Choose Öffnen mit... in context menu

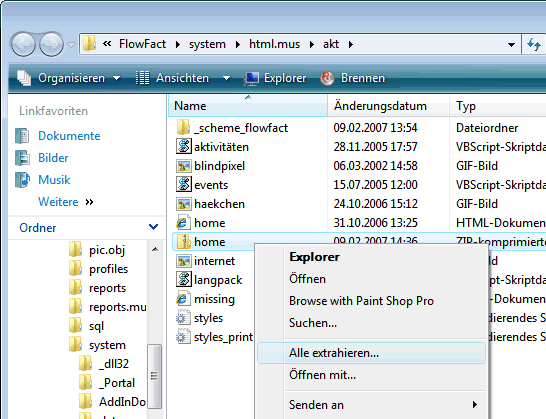[322, 375]
